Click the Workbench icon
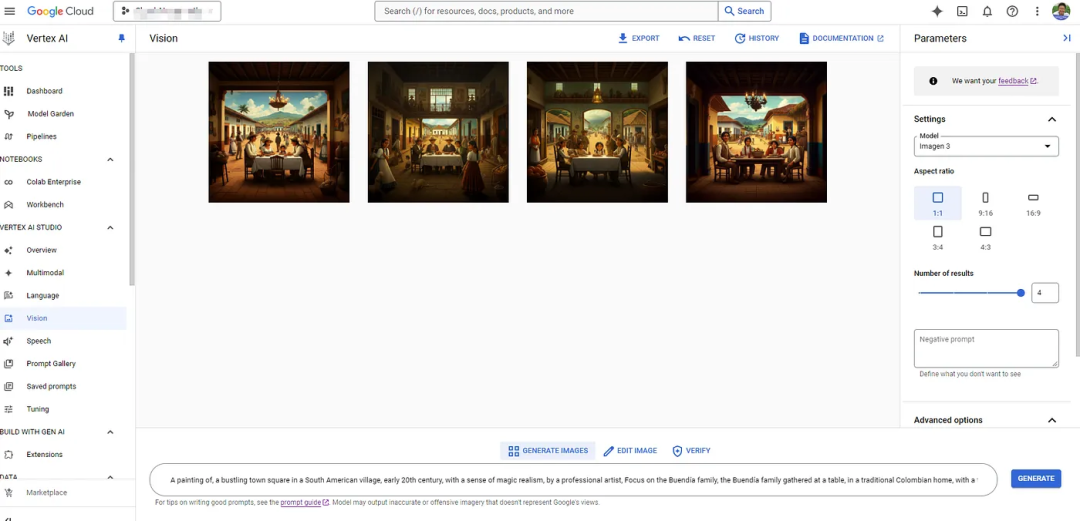Viewport: 1080px width, 521px height. pyautogui.click(x=8, y=205)
